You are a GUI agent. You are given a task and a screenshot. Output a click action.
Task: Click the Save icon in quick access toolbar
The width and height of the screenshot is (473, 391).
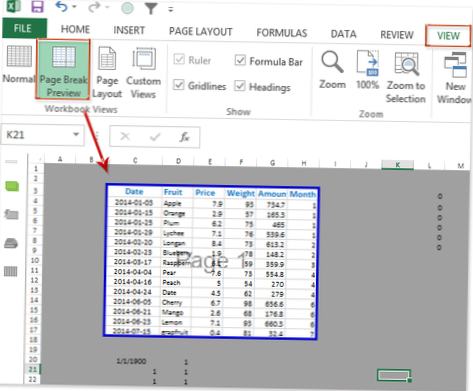[x=37, y=6]
